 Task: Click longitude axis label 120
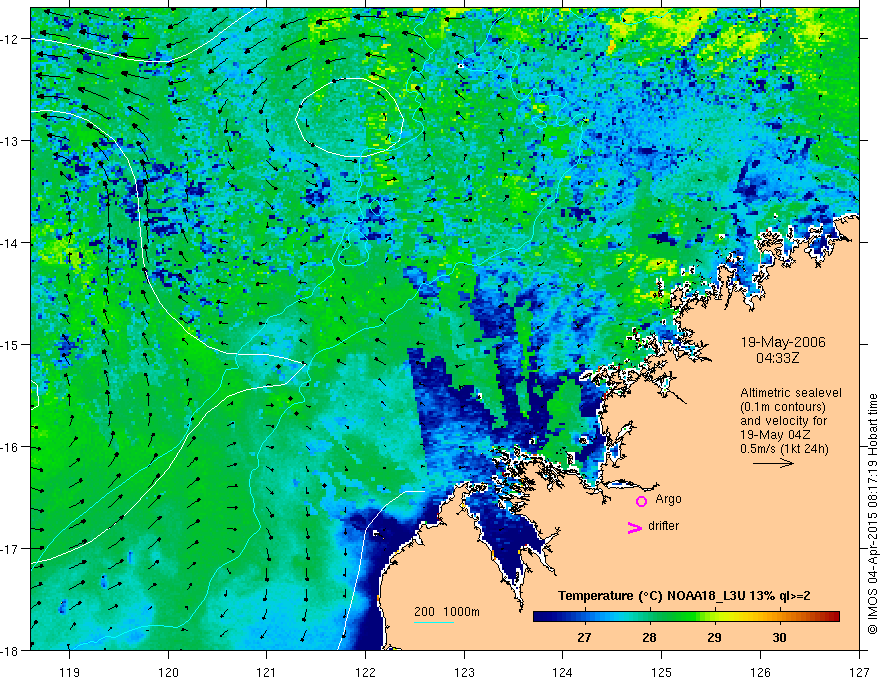click(168, 672)
